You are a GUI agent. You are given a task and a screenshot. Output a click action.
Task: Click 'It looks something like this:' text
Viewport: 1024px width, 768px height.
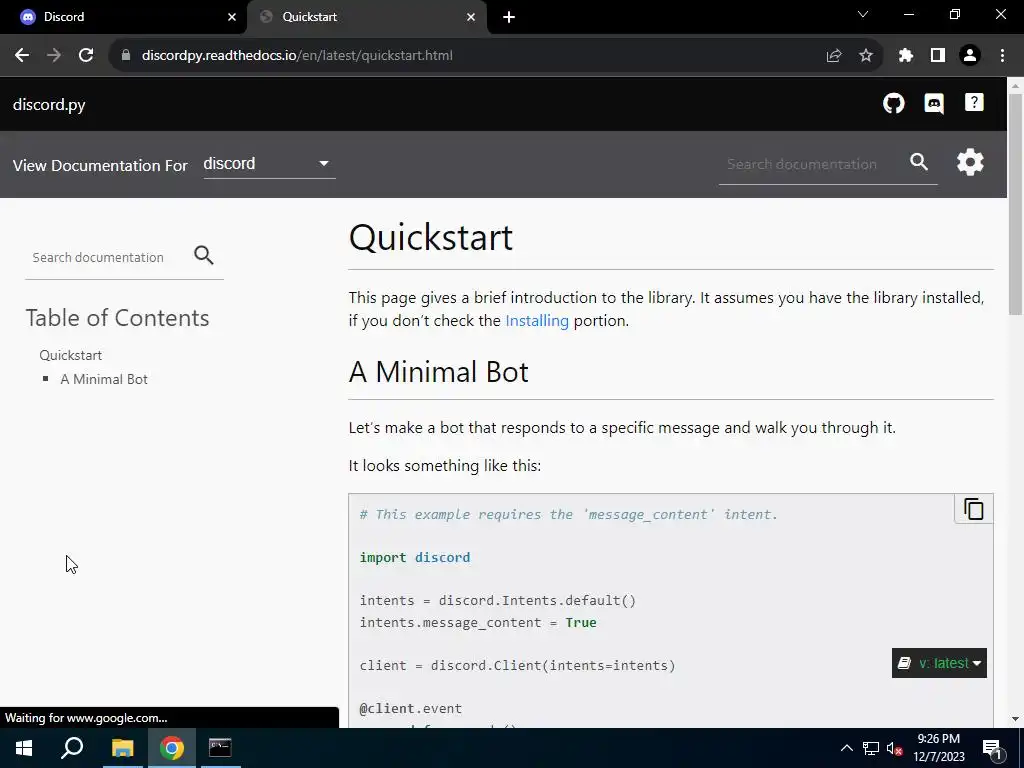point(445,466)
